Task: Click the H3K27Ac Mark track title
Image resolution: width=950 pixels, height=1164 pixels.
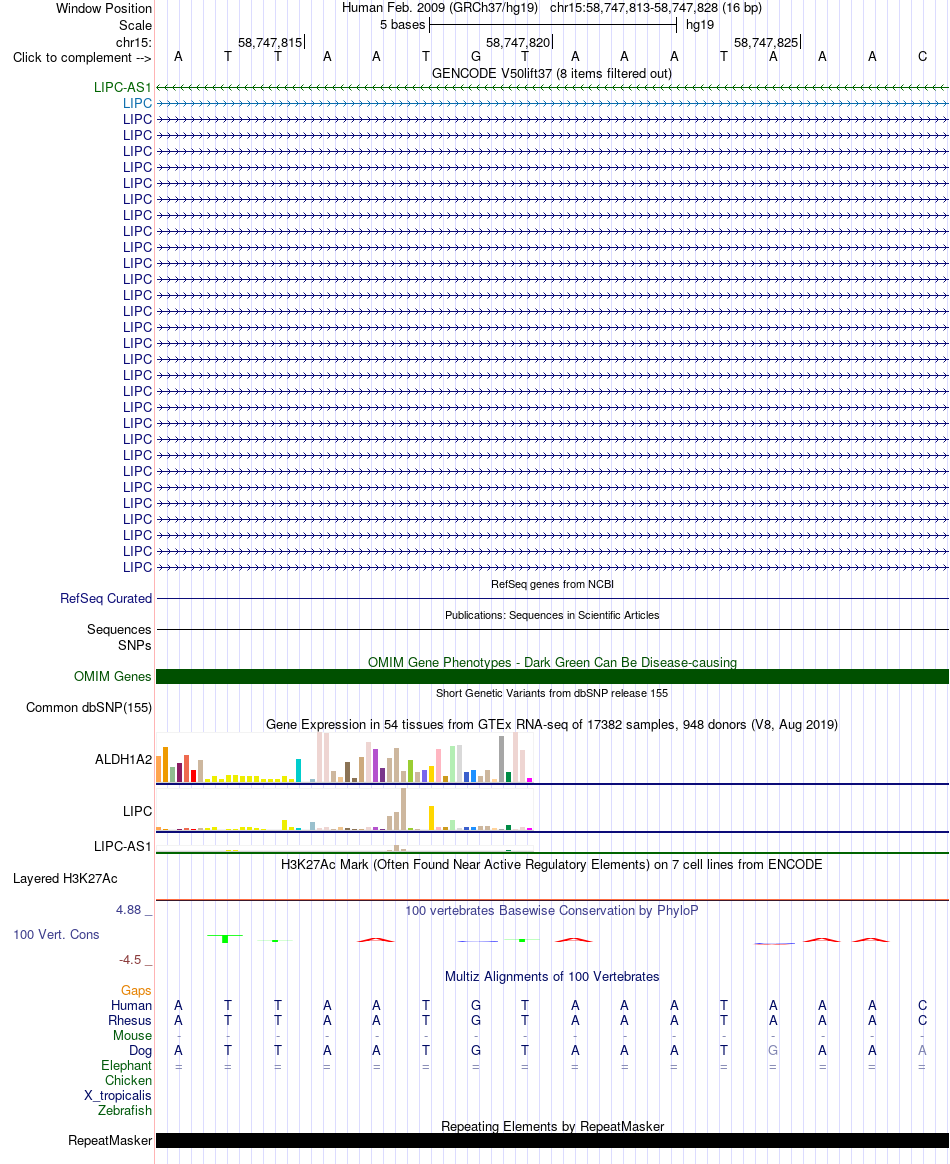Action: point(551,865)
